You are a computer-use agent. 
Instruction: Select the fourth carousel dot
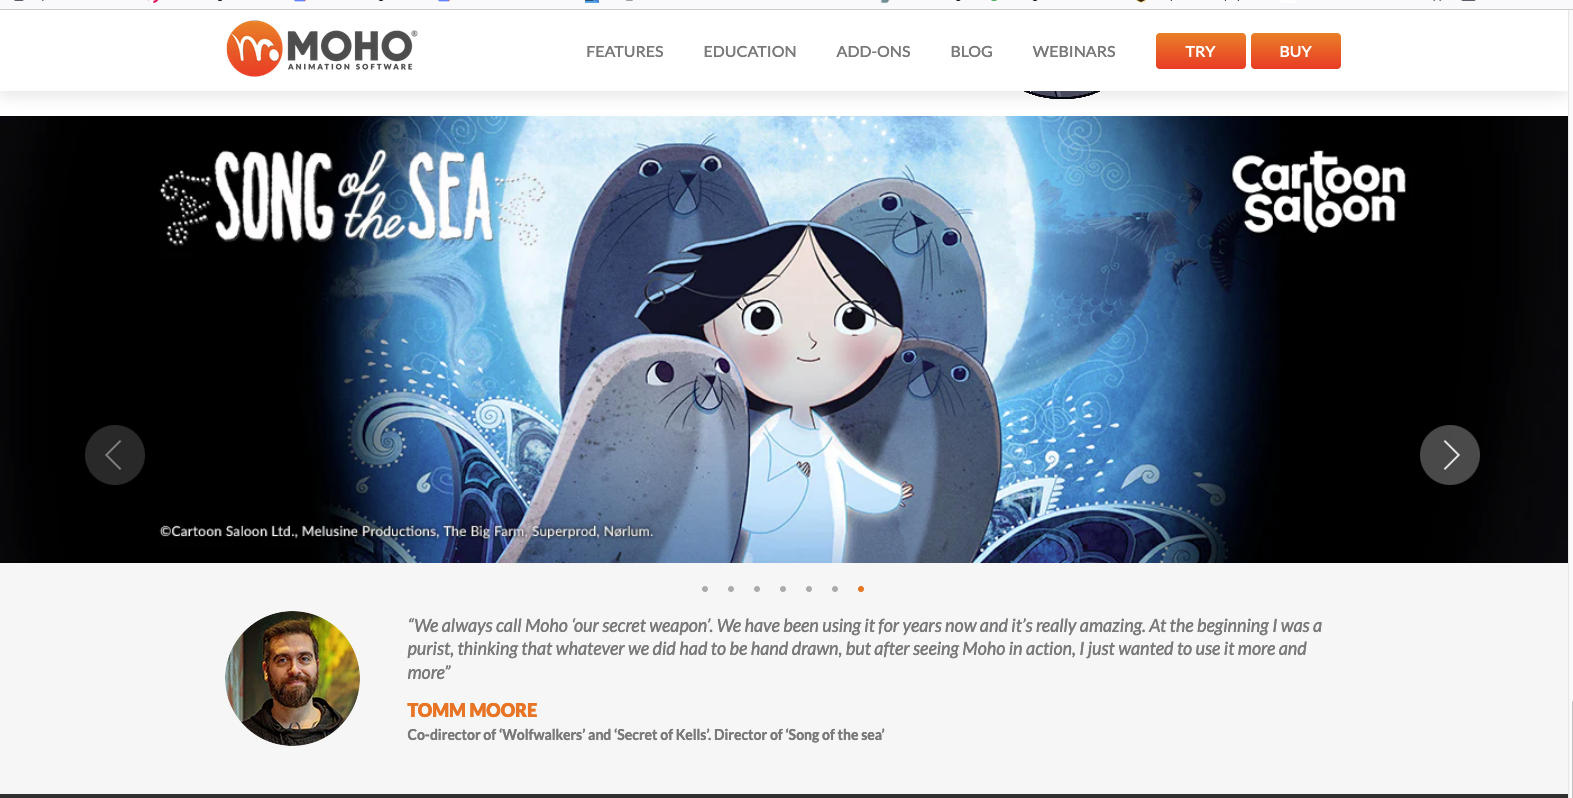(x=783, y=589)
